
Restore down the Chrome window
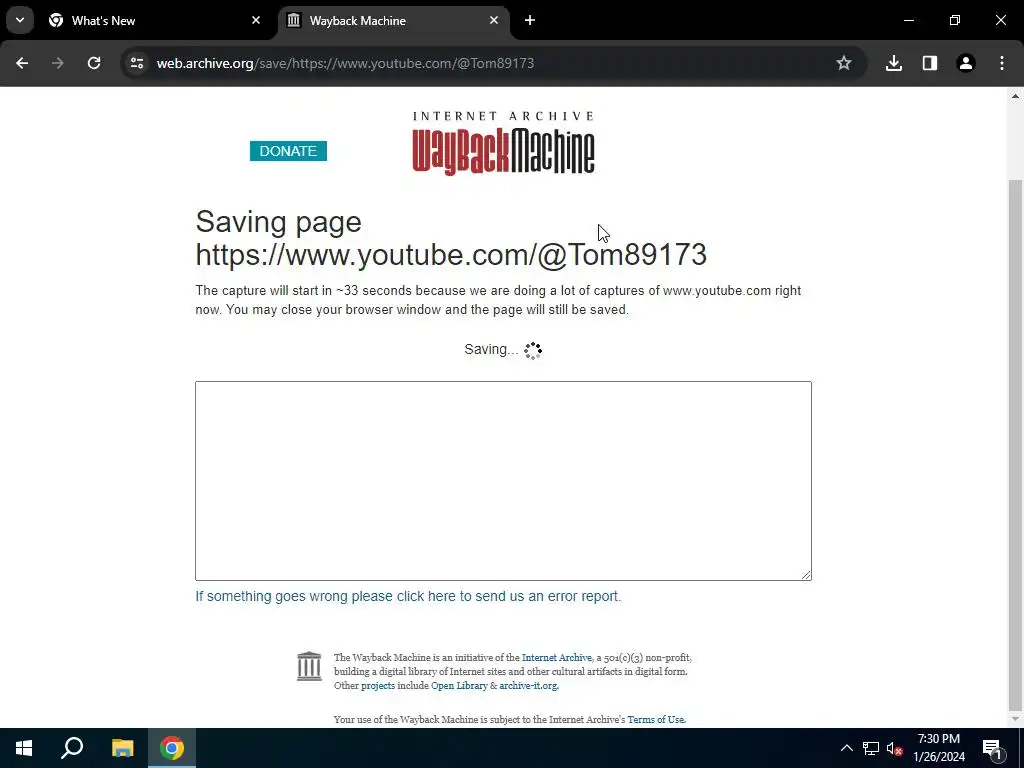click(955, 20)
